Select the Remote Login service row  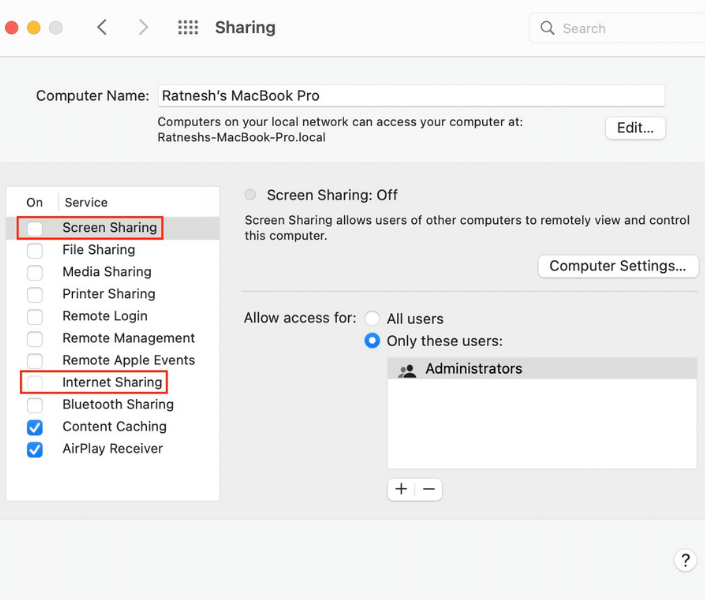tap(112, 316)
